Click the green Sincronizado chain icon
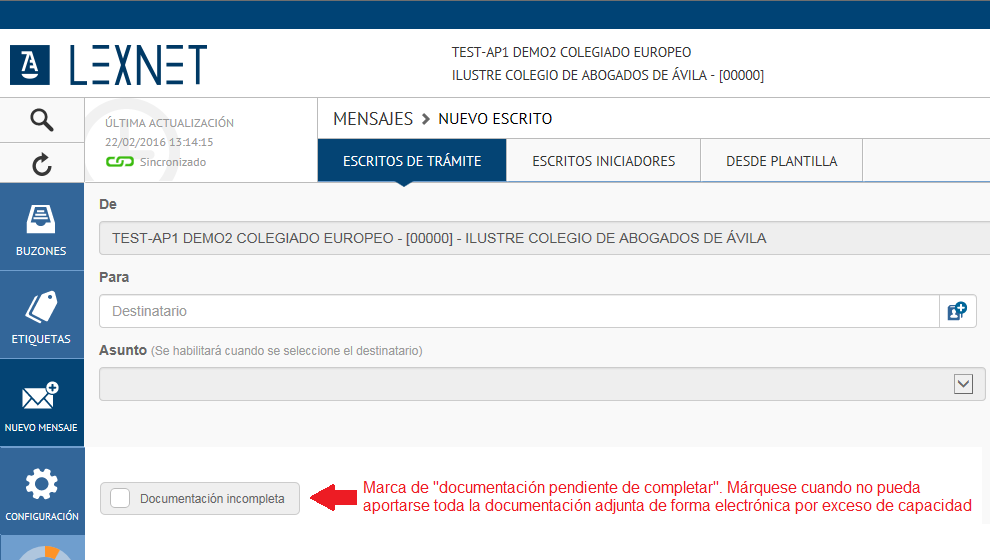The height and width of the screenshot is (560, 990). [x=120, y=162]
